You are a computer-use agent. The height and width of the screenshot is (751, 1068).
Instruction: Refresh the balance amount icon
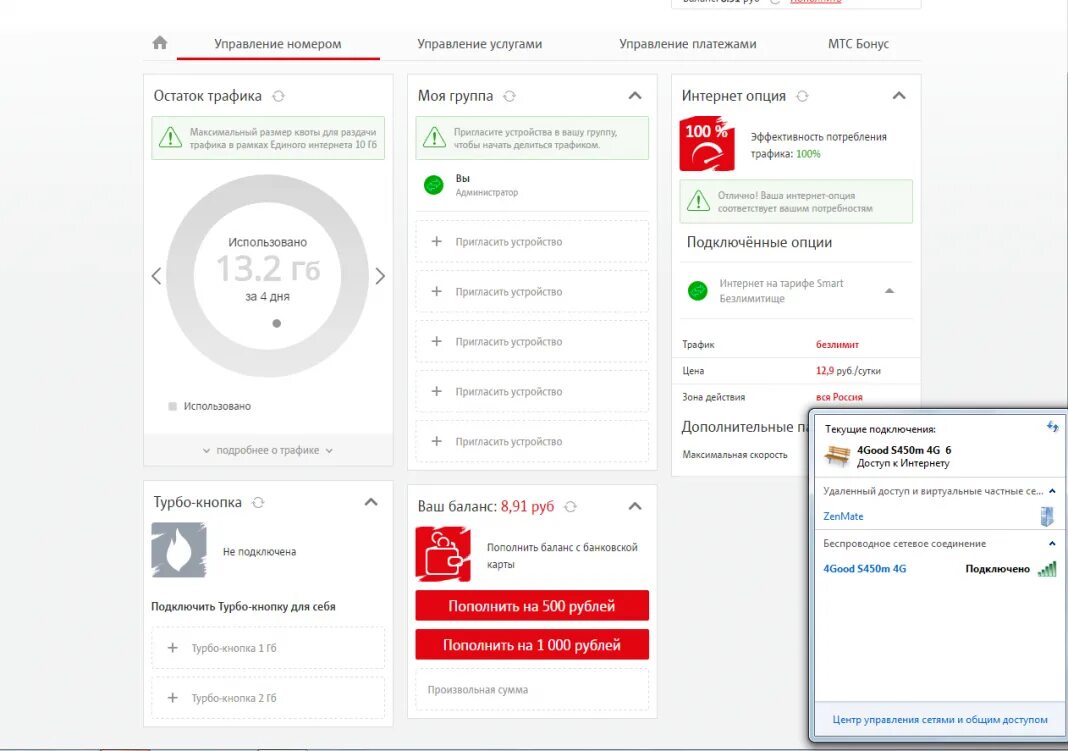pyautogui.click(x=571, y=507)
